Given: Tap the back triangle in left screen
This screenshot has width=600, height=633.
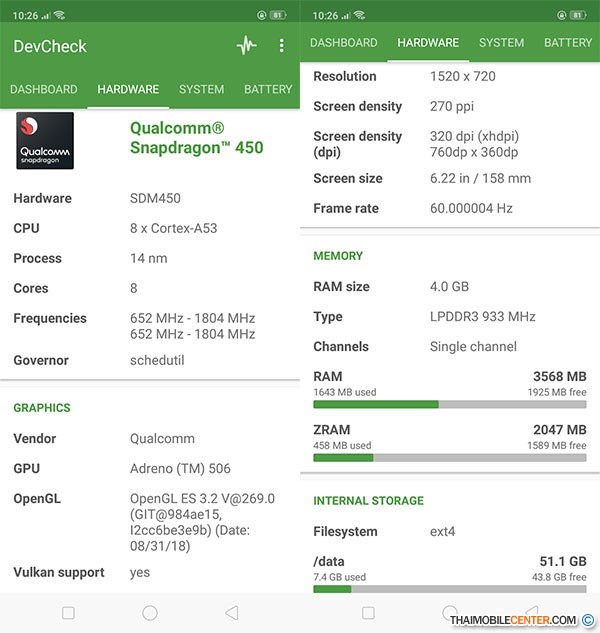Looking at the screenshot, I should (x=232, y=613).
